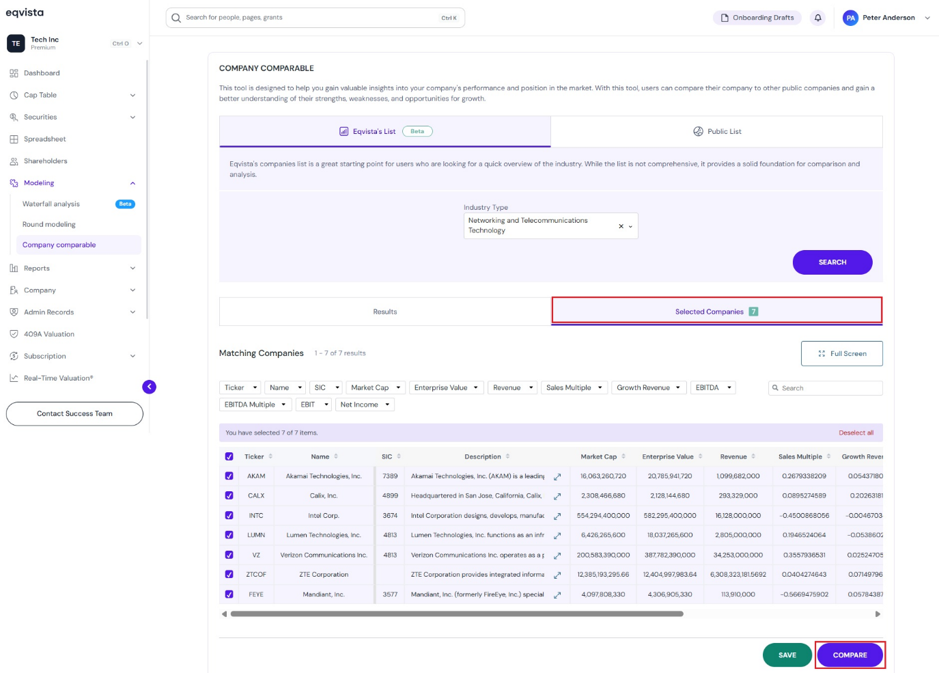Expand INTC description with arrow icon
This screenshot has width=939, height=673.
click(557, 516)
